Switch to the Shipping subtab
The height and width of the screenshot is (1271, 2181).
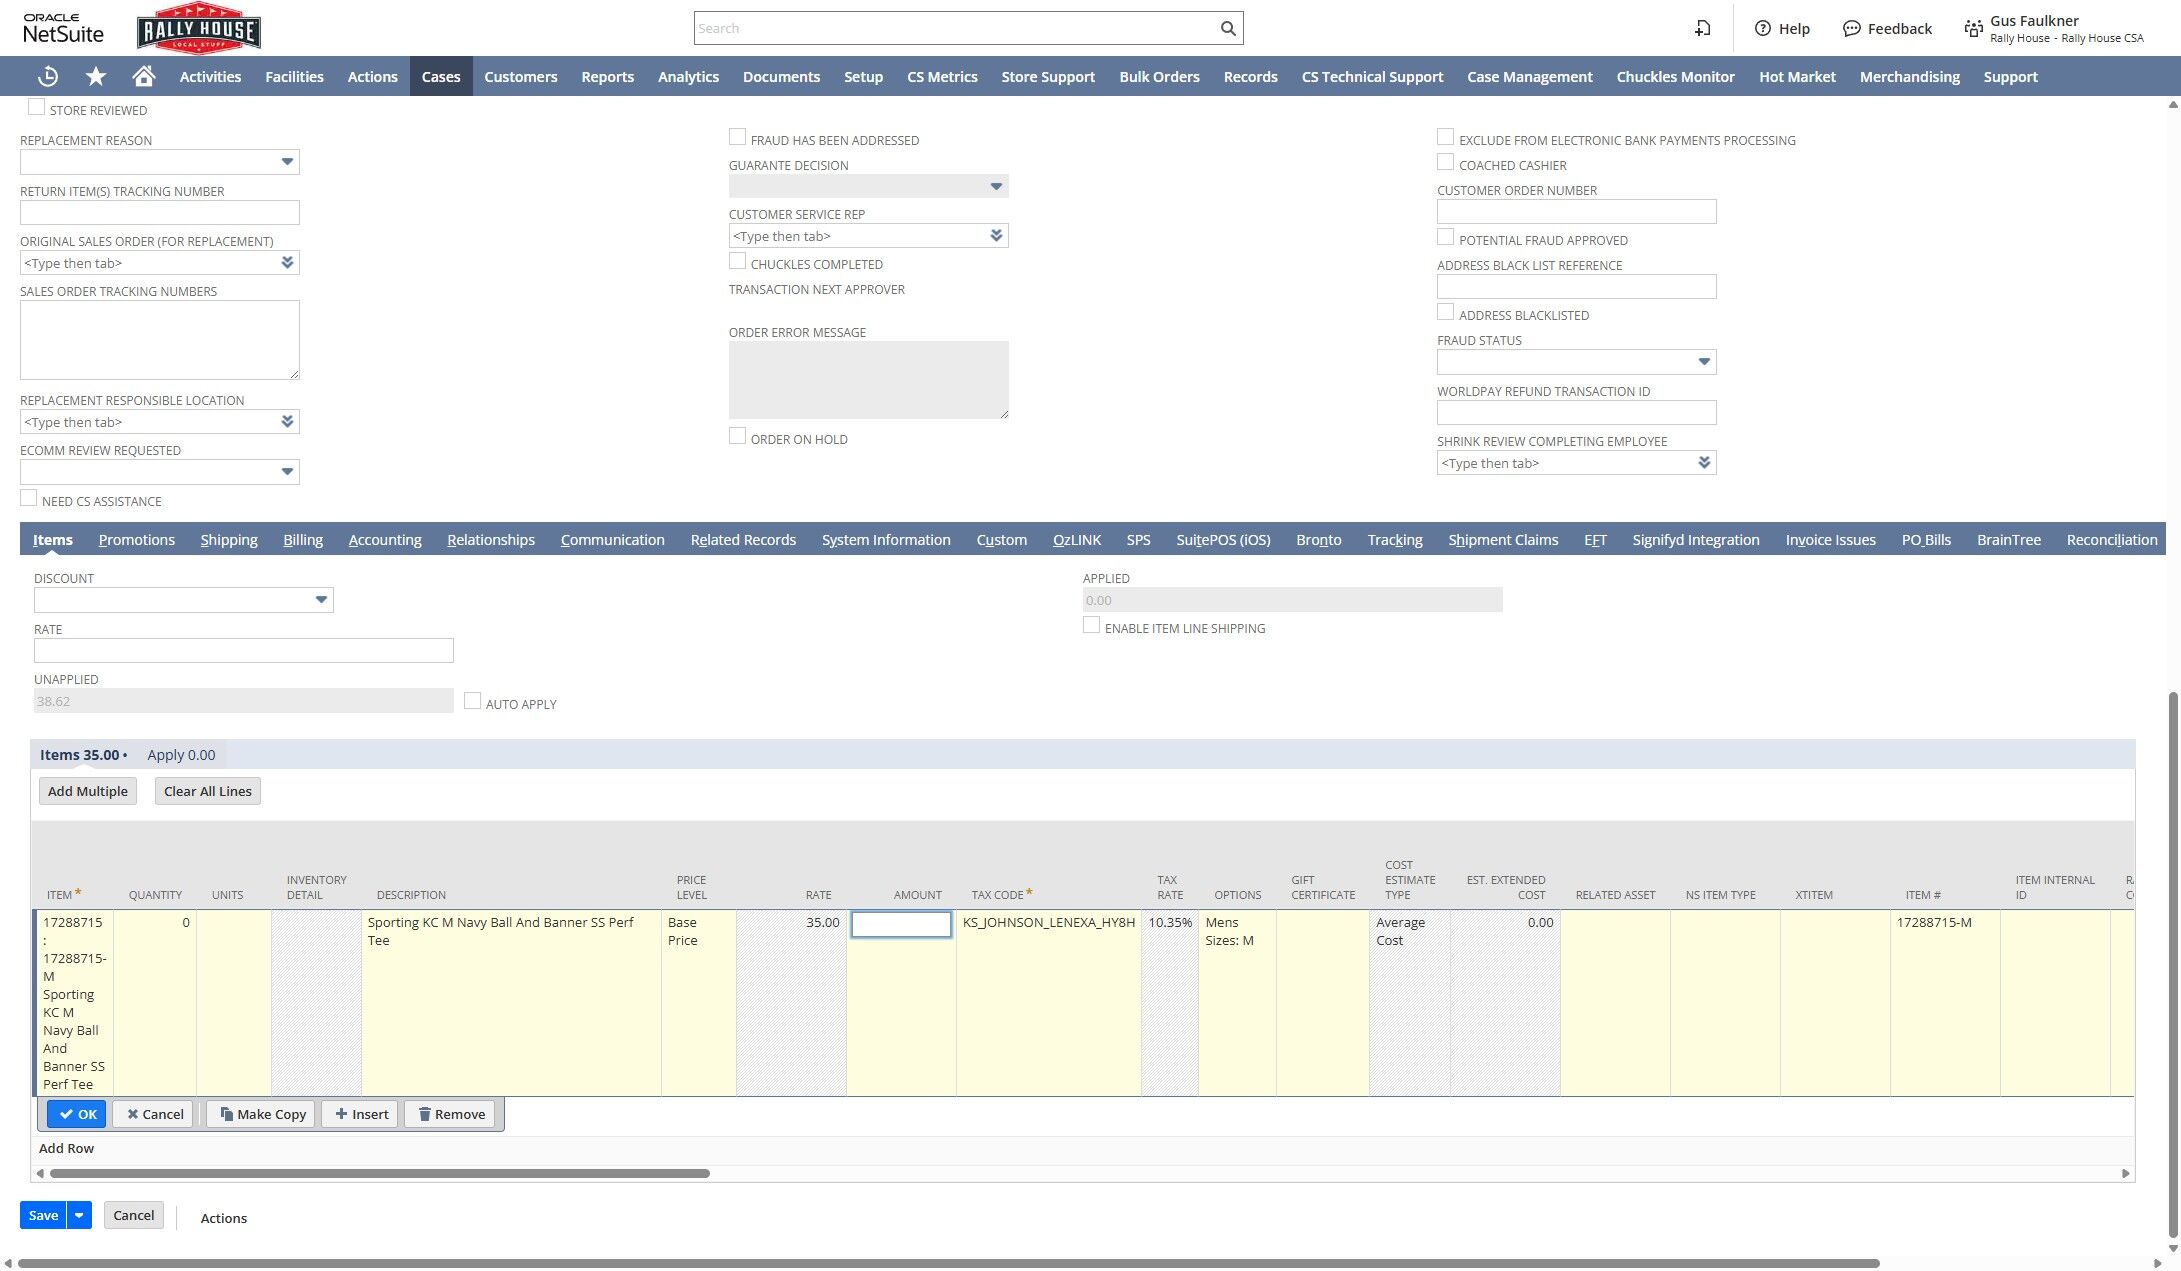(229, 540)
